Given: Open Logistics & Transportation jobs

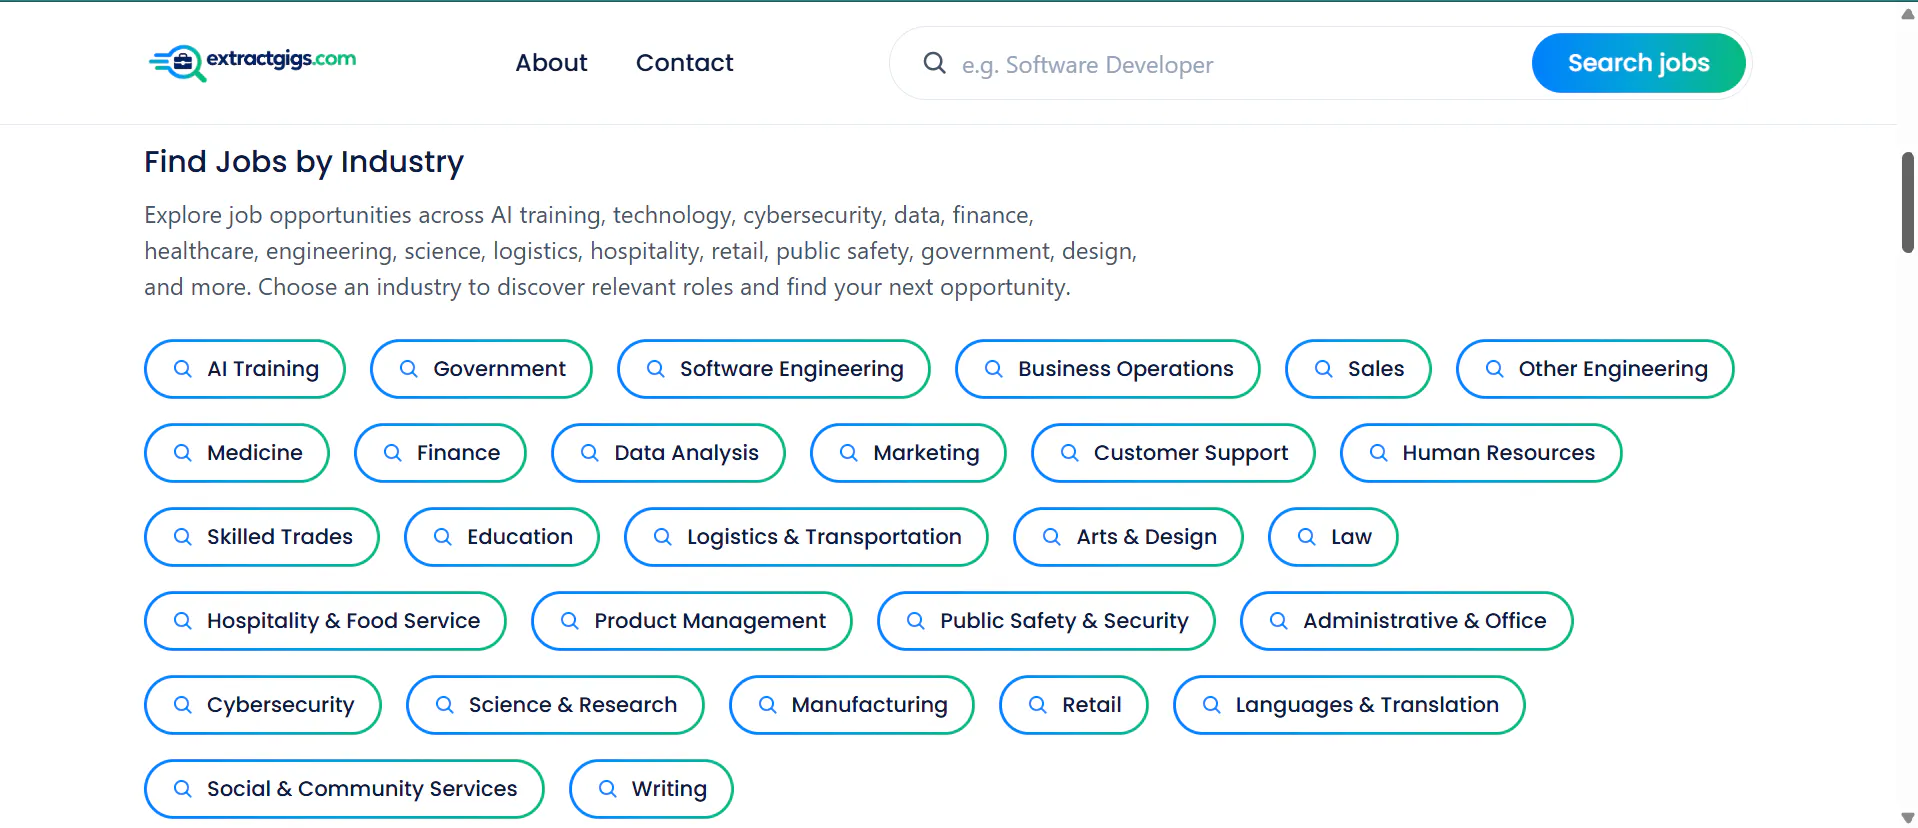Looking at the screenshot, I should click(x=806, y=537).
